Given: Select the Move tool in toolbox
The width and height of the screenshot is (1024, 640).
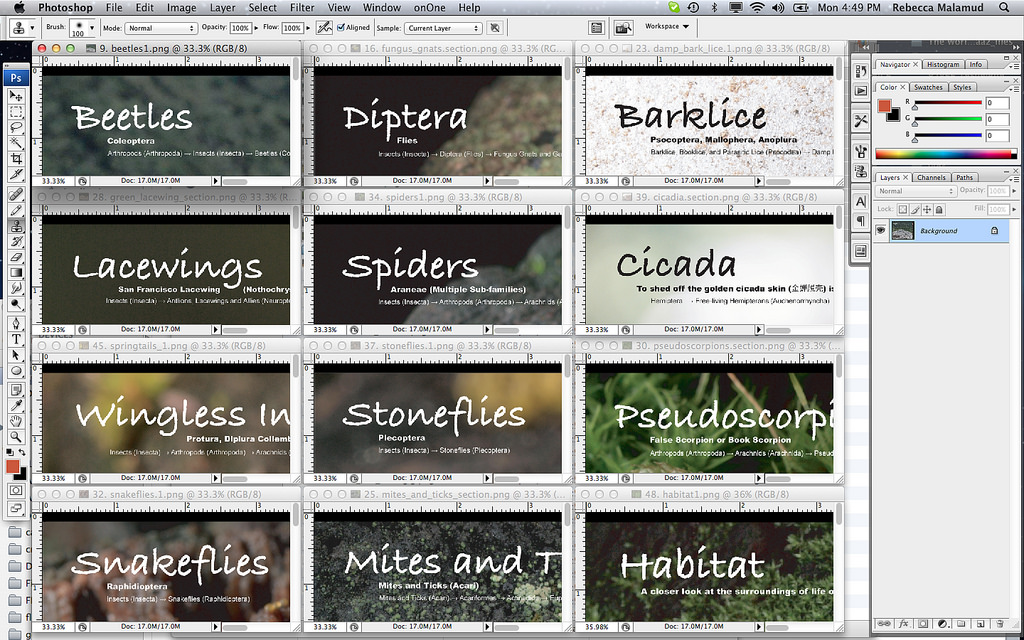Looking at the screenshot, I should coord(16,96).
